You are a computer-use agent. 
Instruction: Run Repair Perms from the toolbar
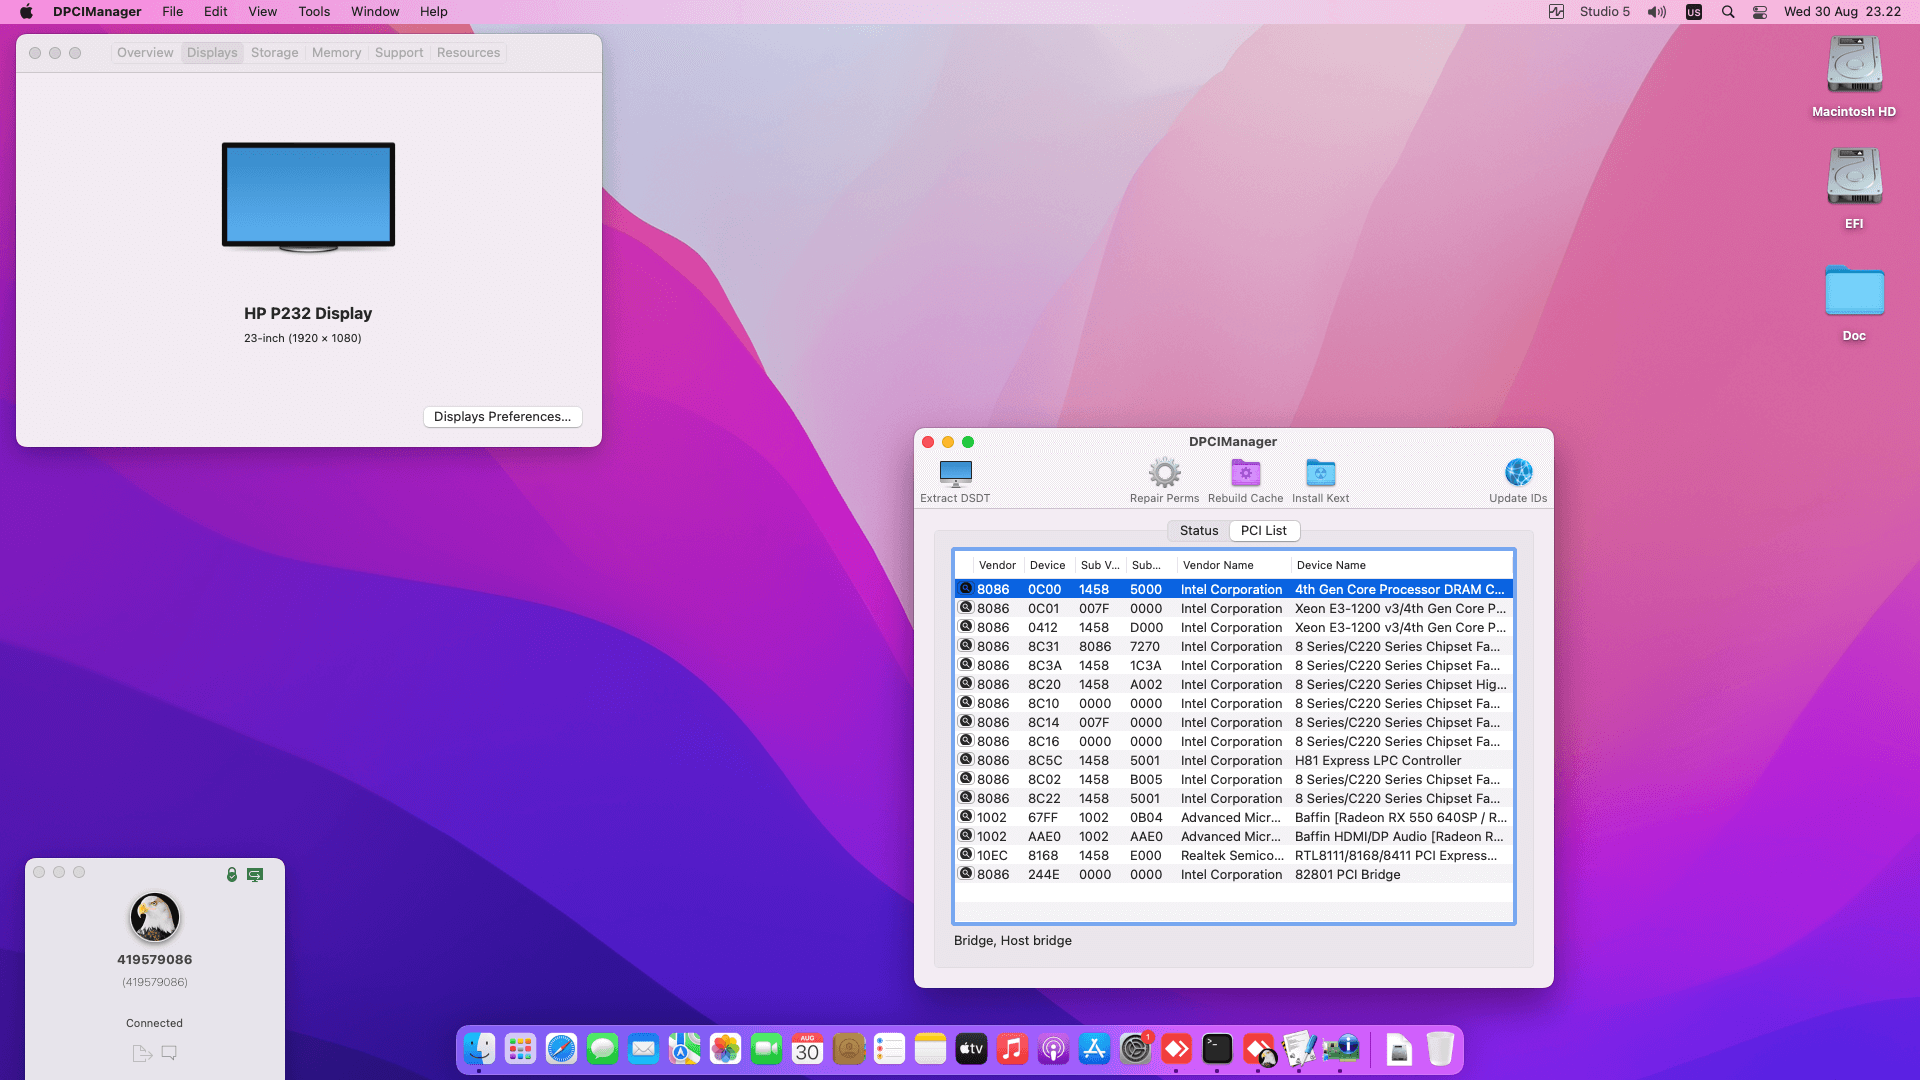pos(1164,481)
